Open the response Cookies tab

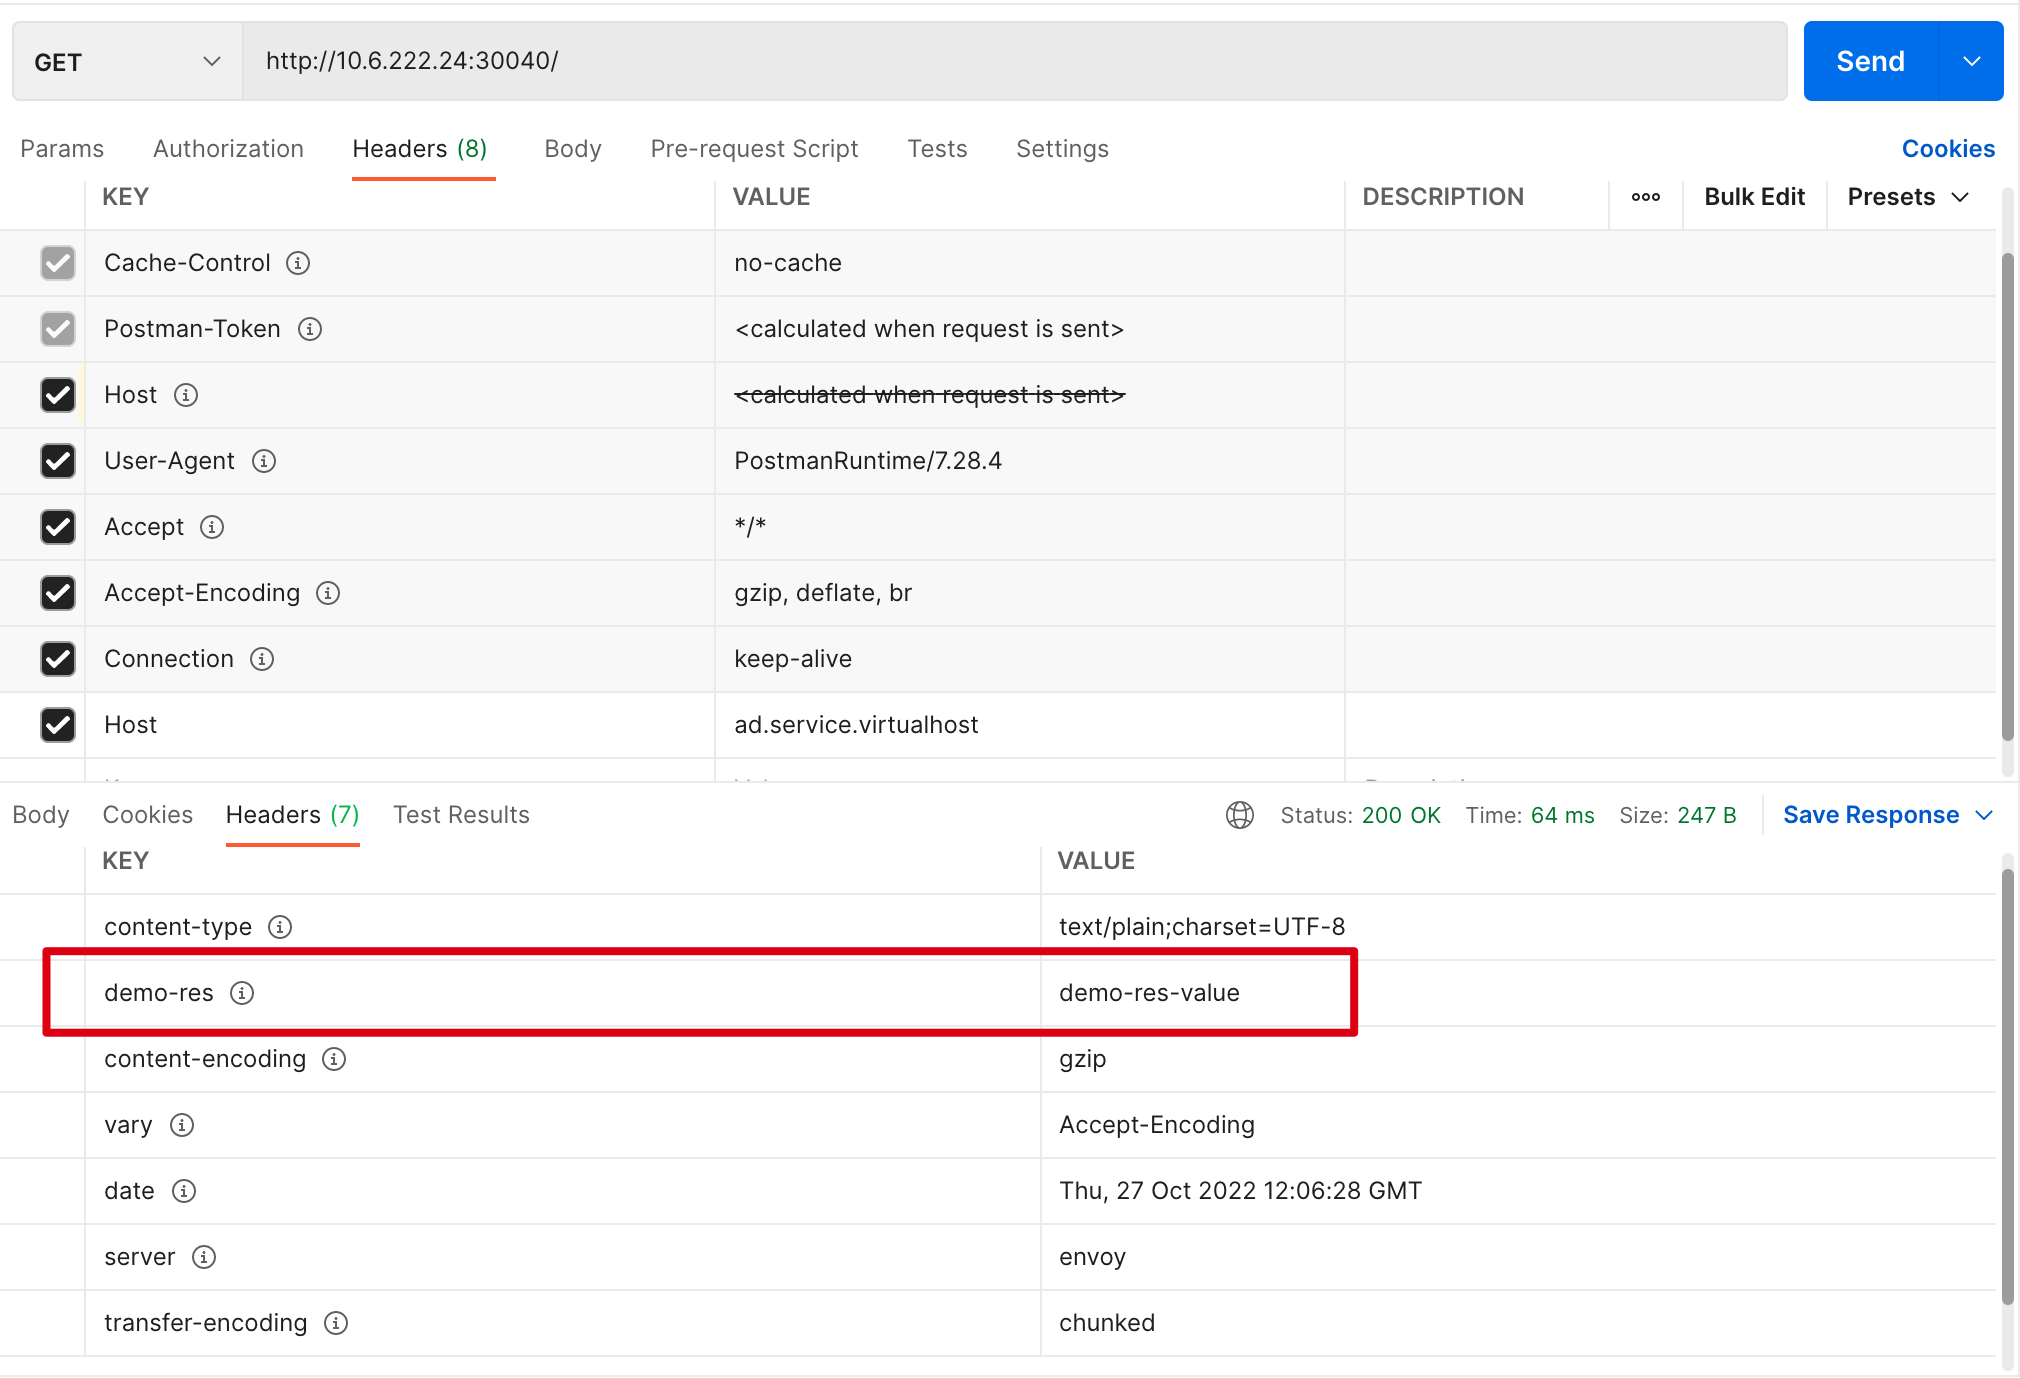[148, 815]
